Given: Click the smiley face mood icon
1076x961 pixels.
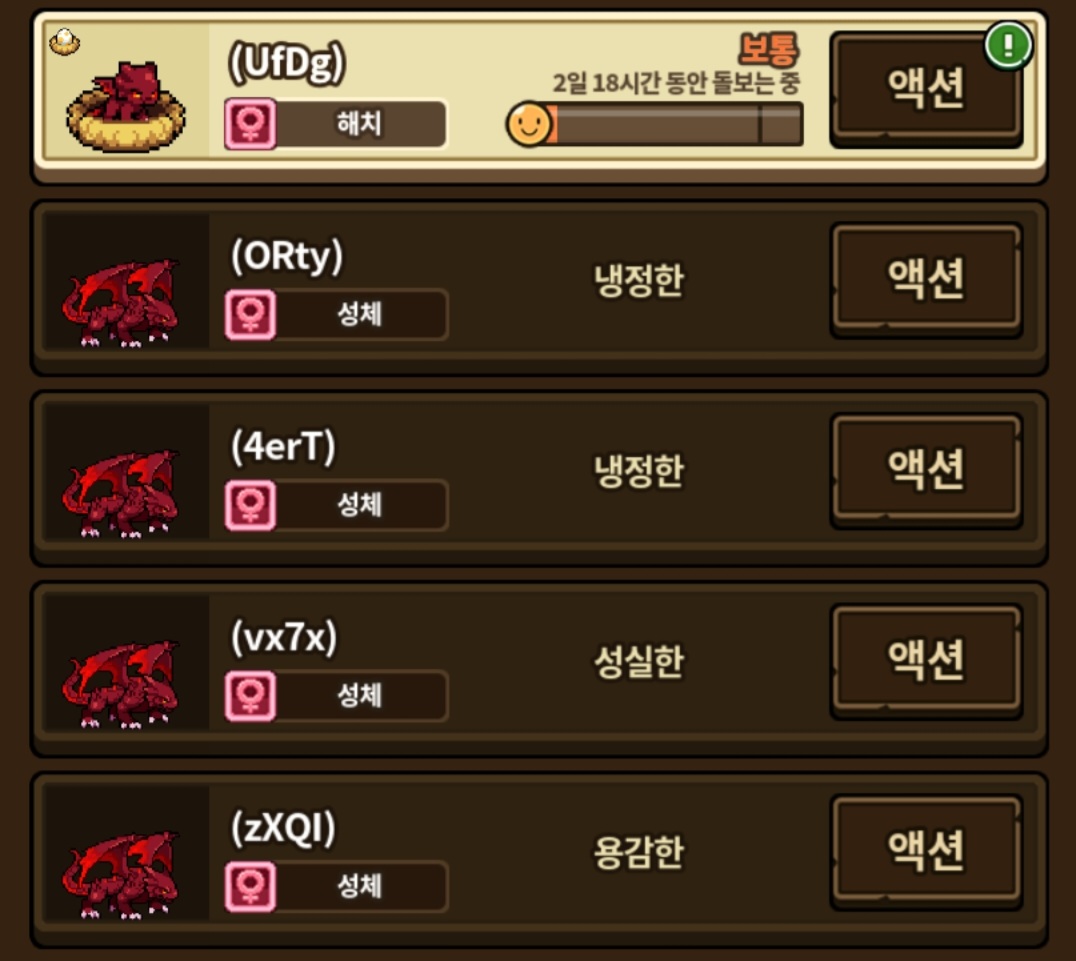Looking at the screenshot, I should (x=528, y=124).
